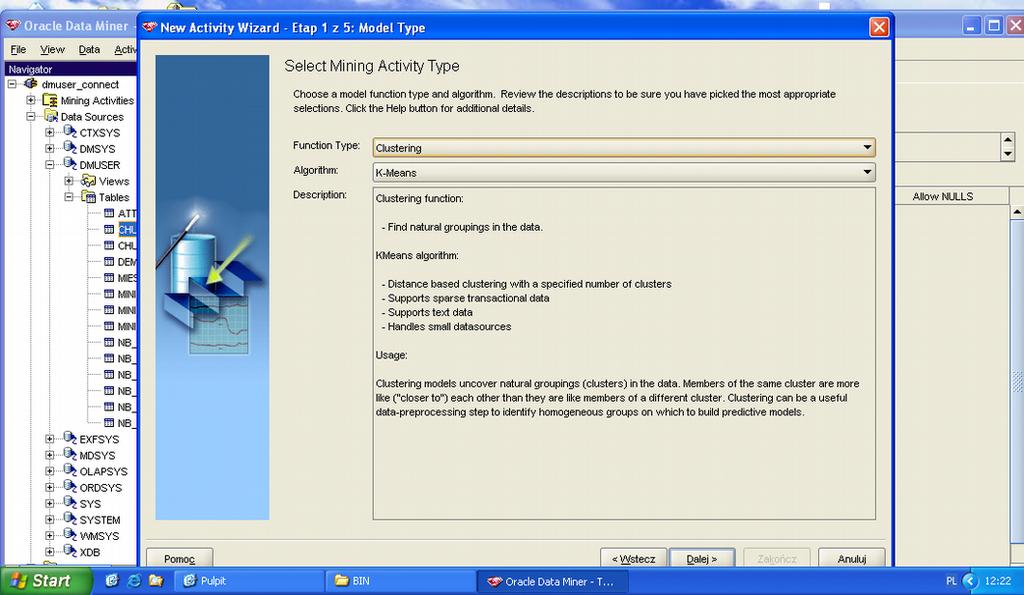Open the Algorithm dropdown

pyautogui.click(x=867, y=172)
